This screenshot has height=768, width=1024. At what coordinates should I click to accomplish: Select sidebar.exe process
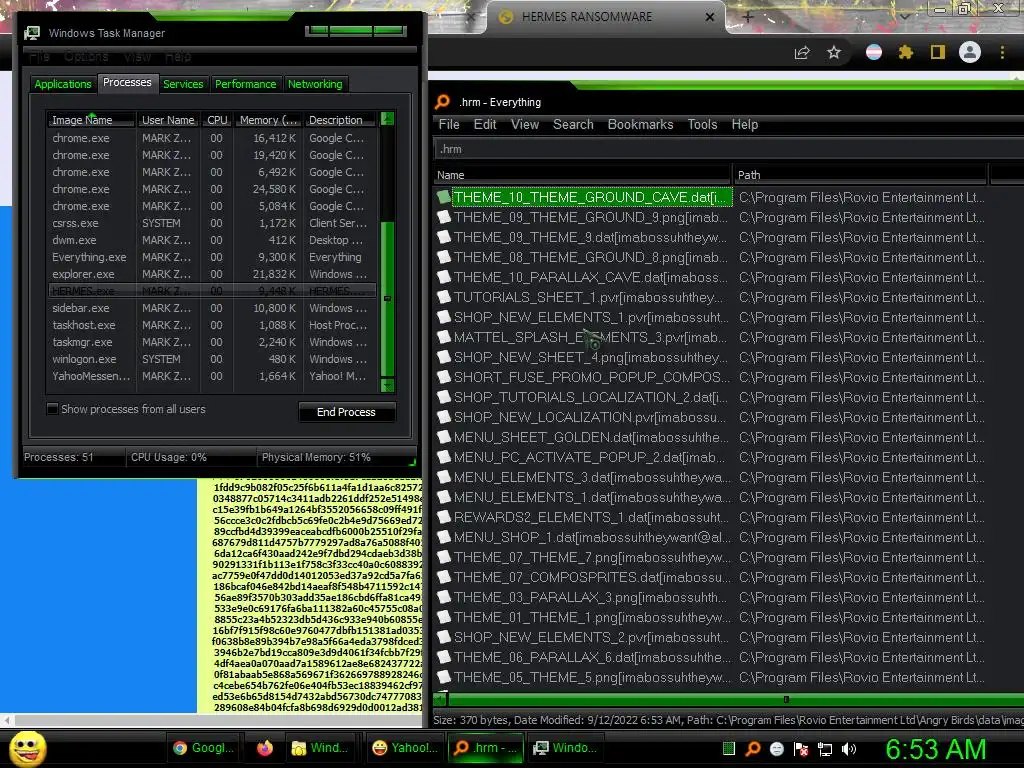(212, 308)
